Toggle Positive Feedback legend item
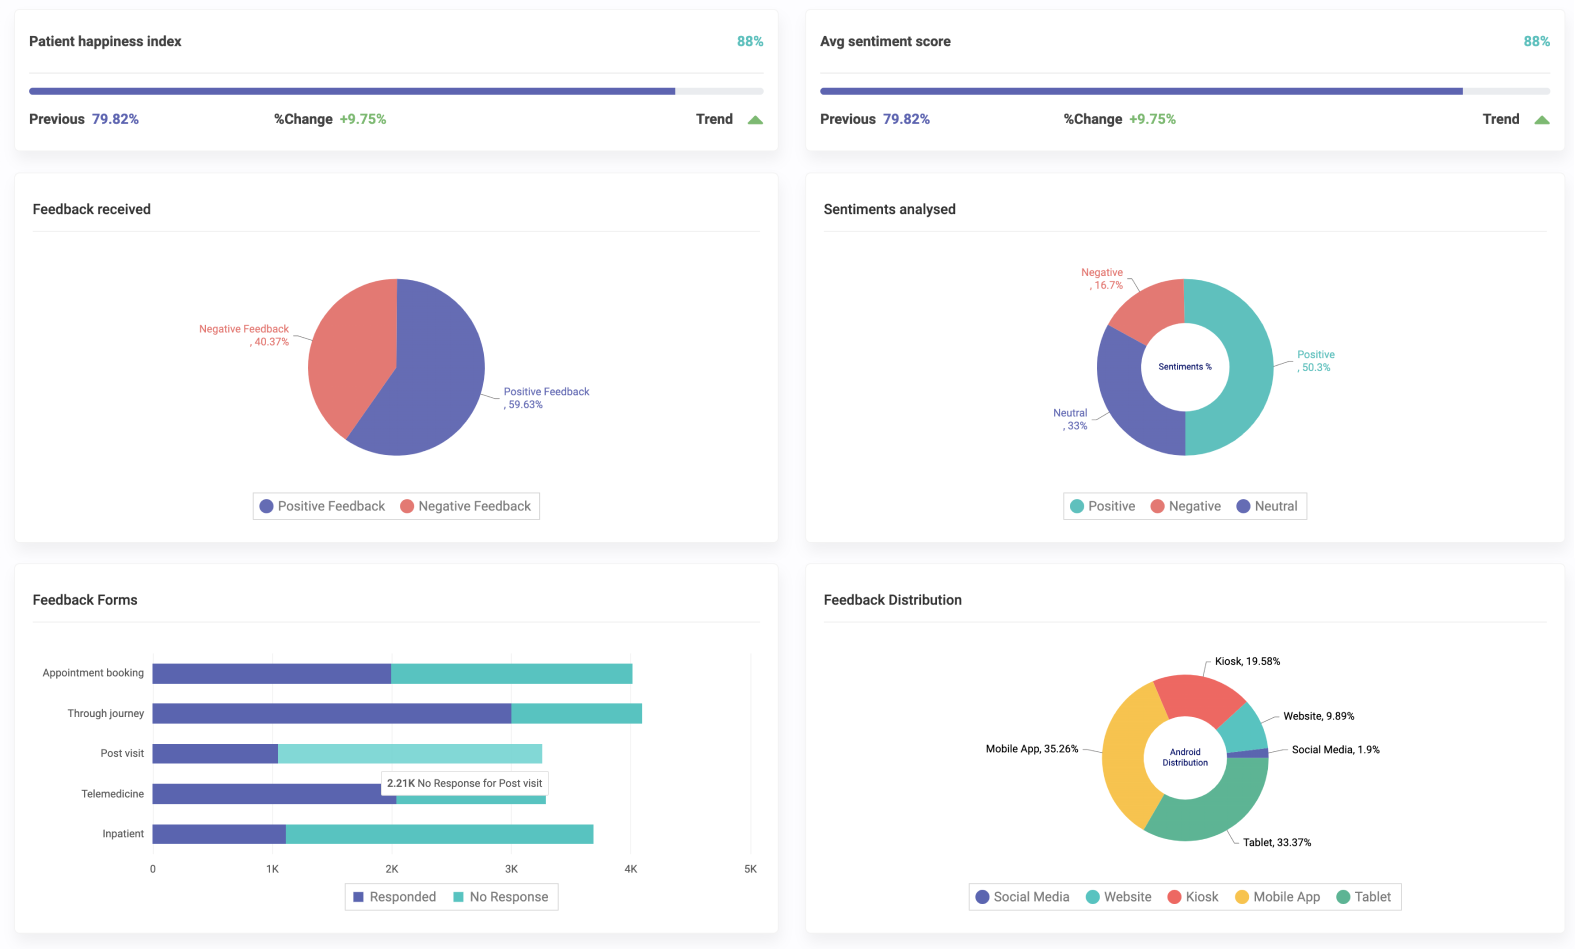Viewport: 1575px width, 949px height. coord(322,506)
